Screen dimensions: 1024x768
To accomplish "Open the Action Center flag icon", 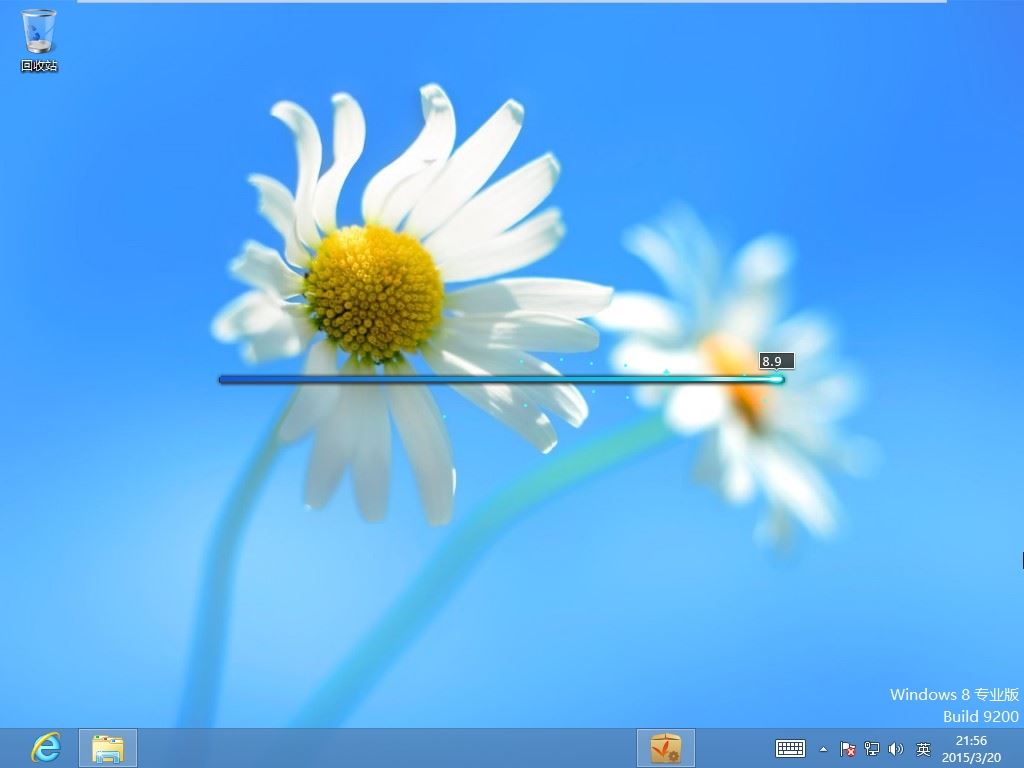I will 848,749.
